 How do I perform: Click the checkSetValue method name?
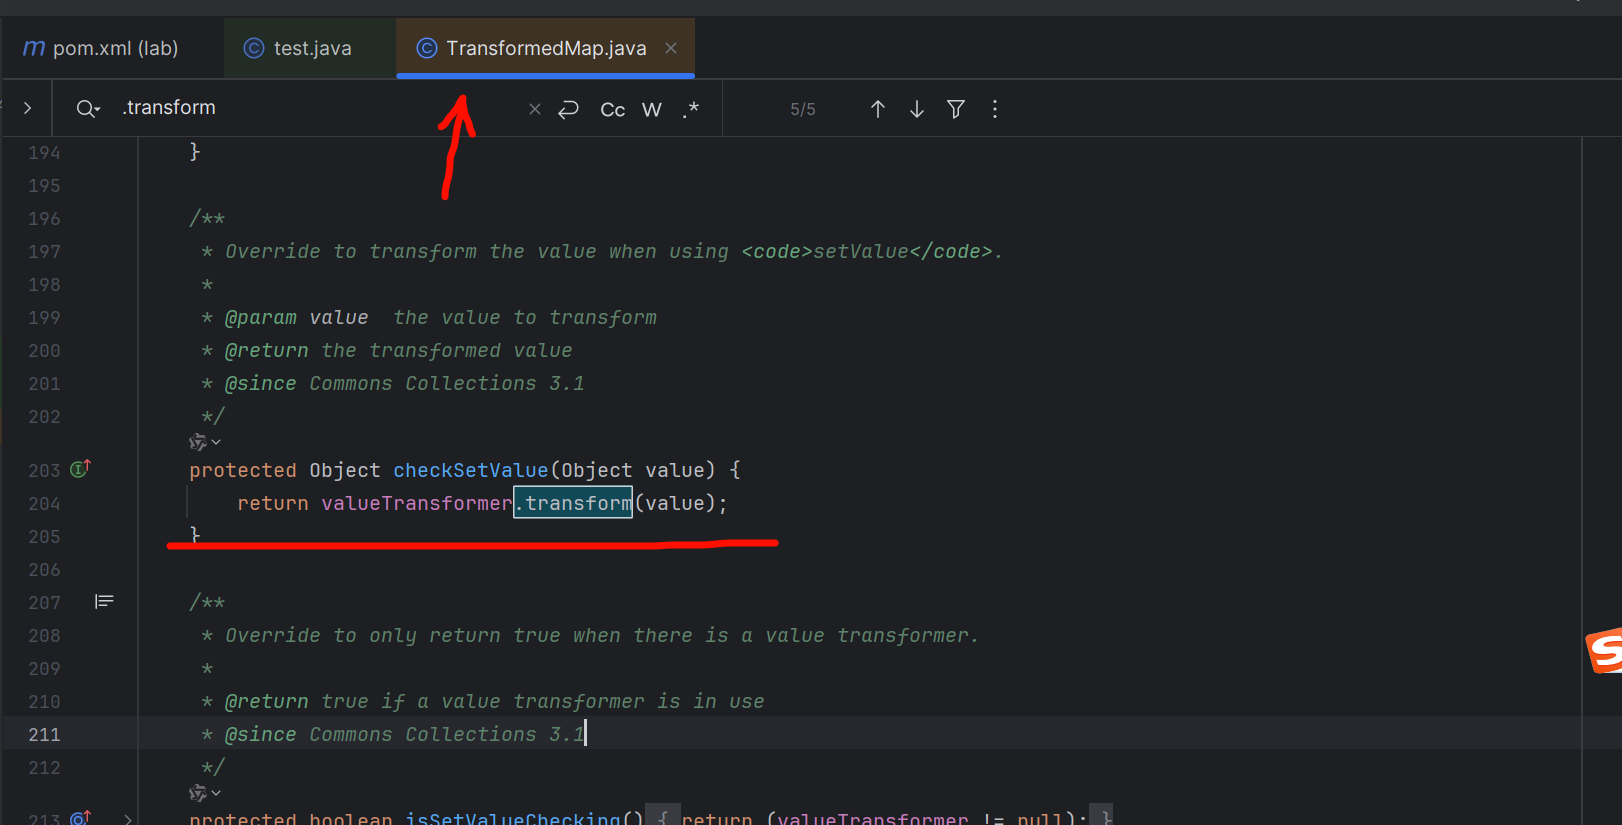pos(470,470)
